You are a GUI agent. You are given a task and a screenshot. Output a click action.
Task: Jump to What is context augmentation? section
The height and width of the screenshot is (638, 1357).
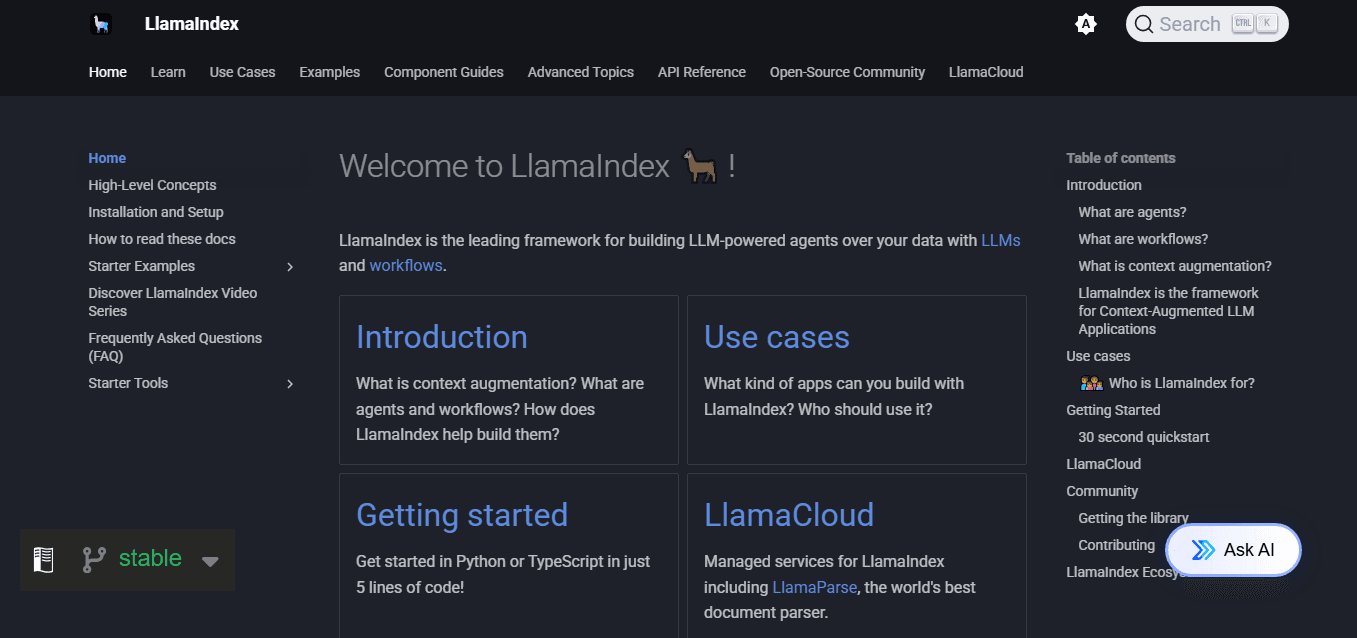1175,266
